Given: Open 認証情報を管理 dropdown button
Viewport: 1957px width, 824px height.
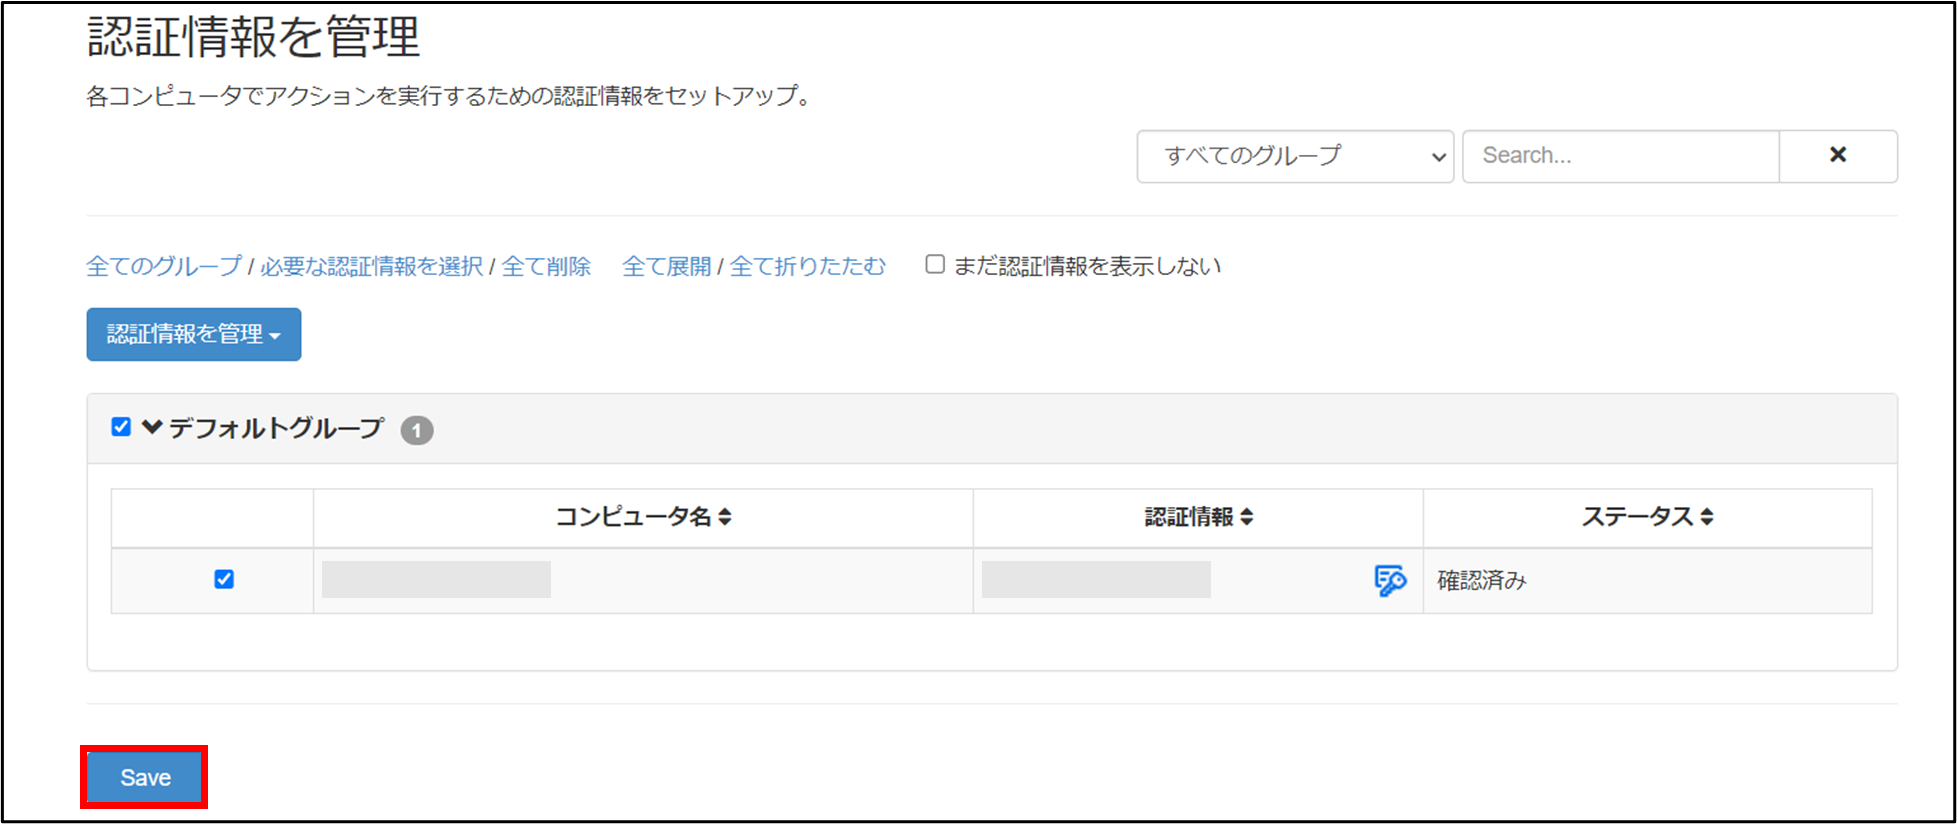Looking at the screenshot, I should [194, 334].
